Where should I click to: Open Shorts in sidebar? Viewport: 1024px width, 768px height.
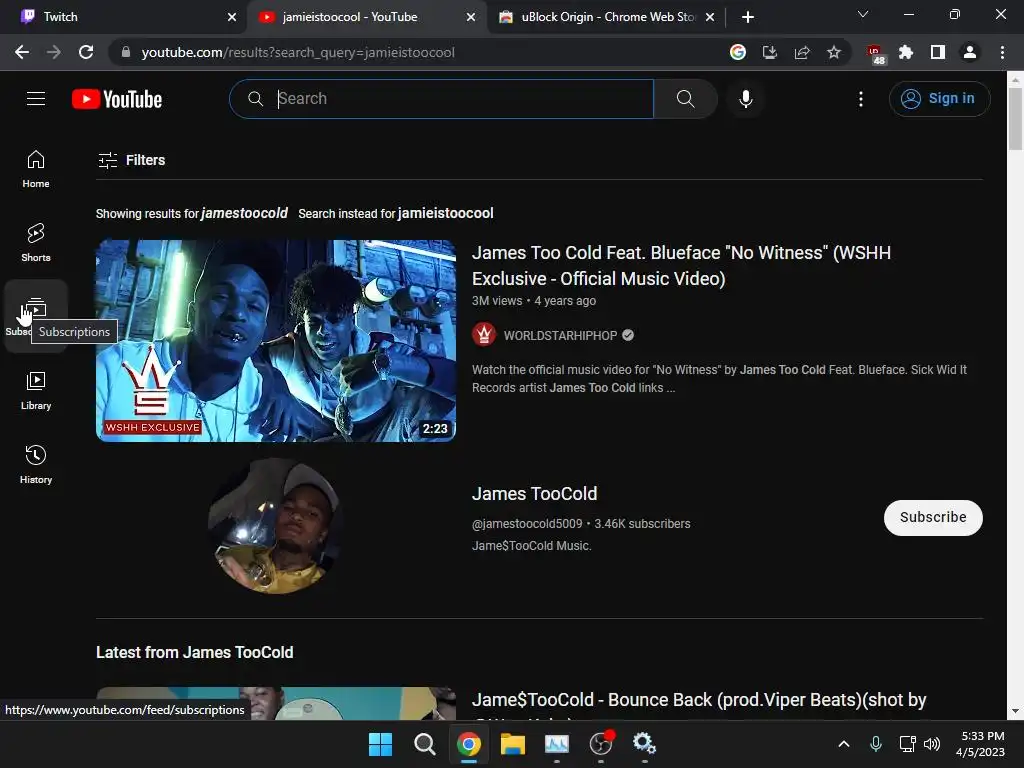36,242
